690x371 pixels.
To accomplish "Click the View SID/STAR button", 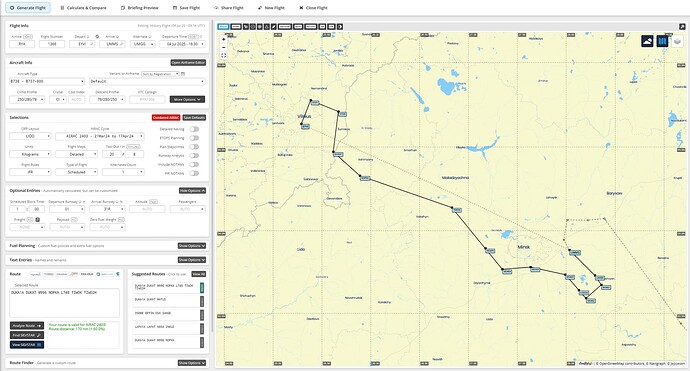I will pyautogui.click(x=27, y=345).
